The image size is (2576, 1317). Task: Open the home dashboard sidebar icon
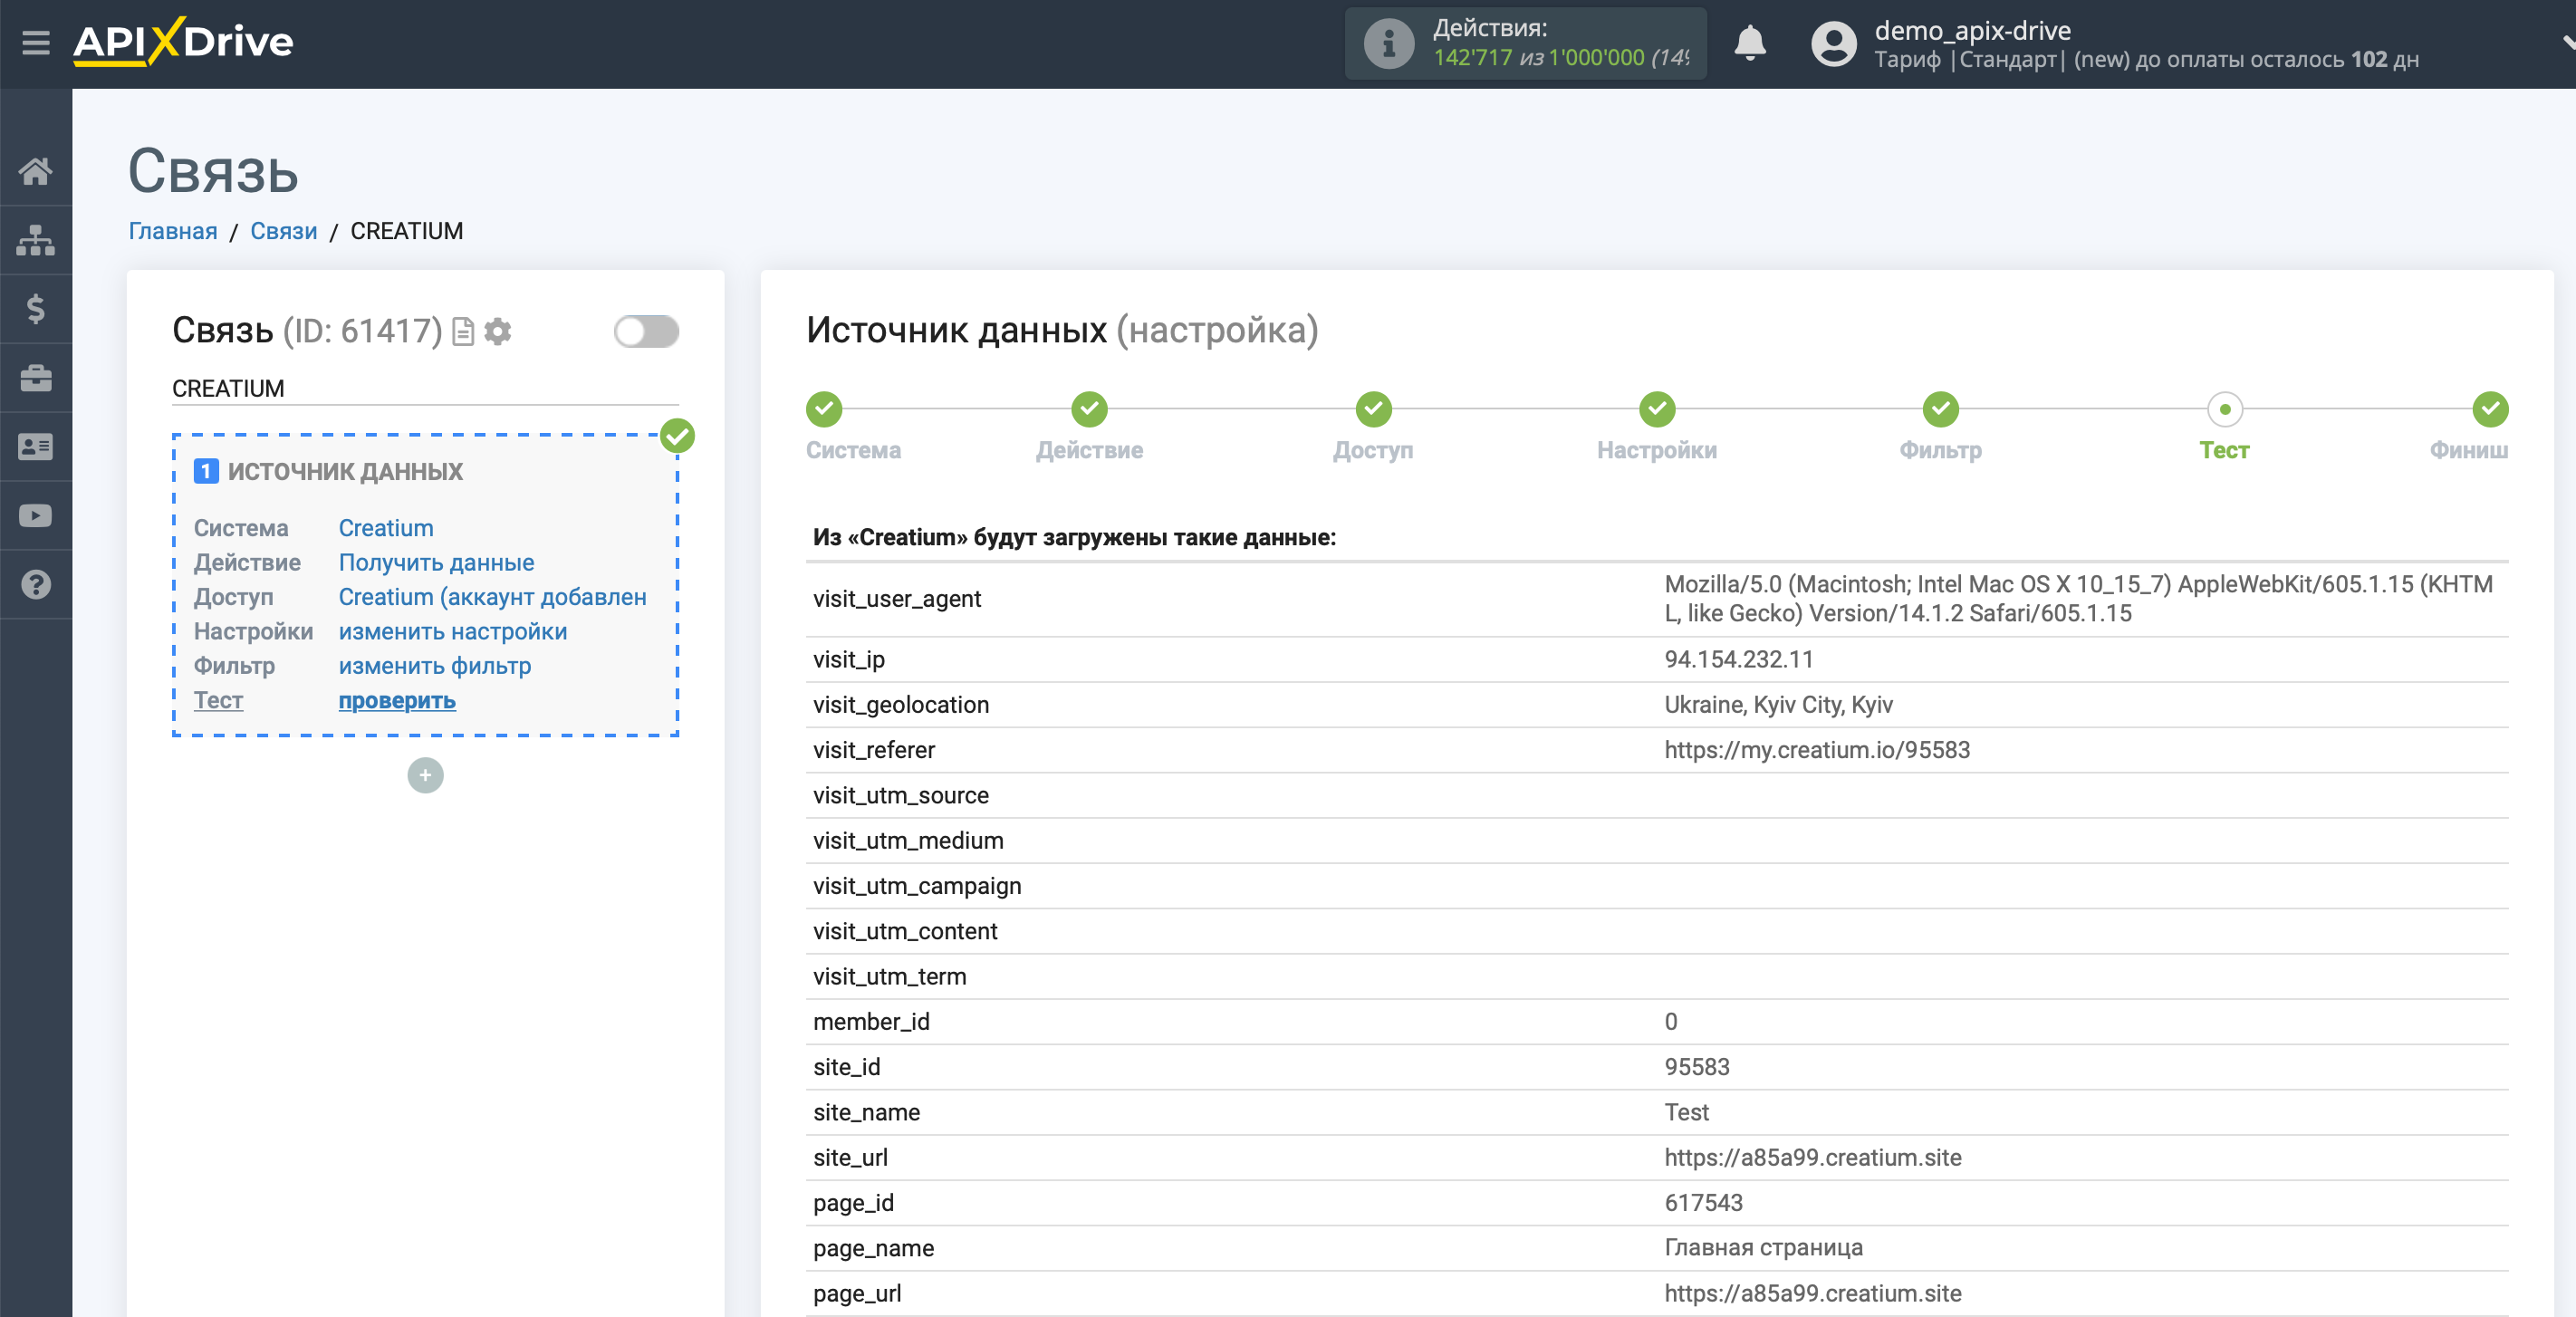click(x=36, y=171)
